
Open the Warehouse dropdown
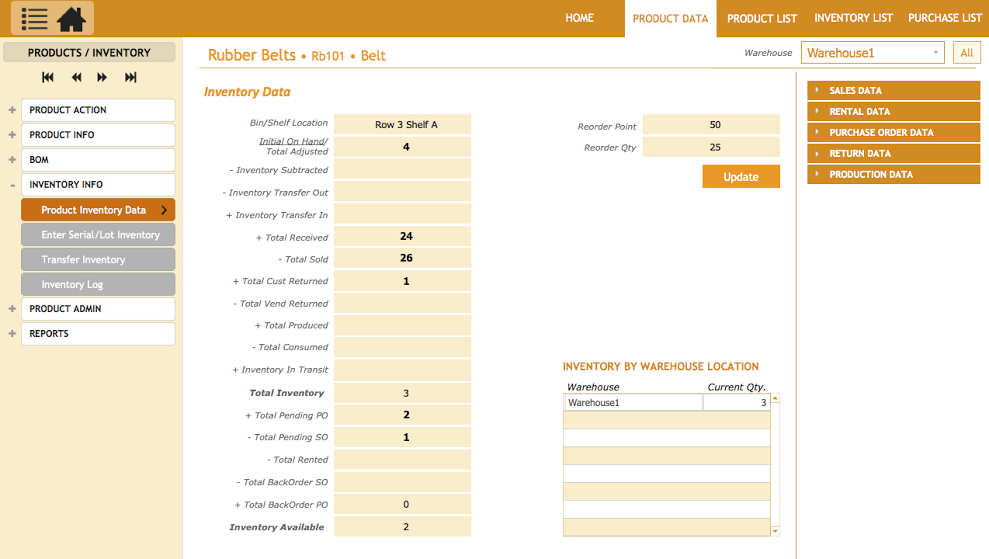click(x=872, y=53)
